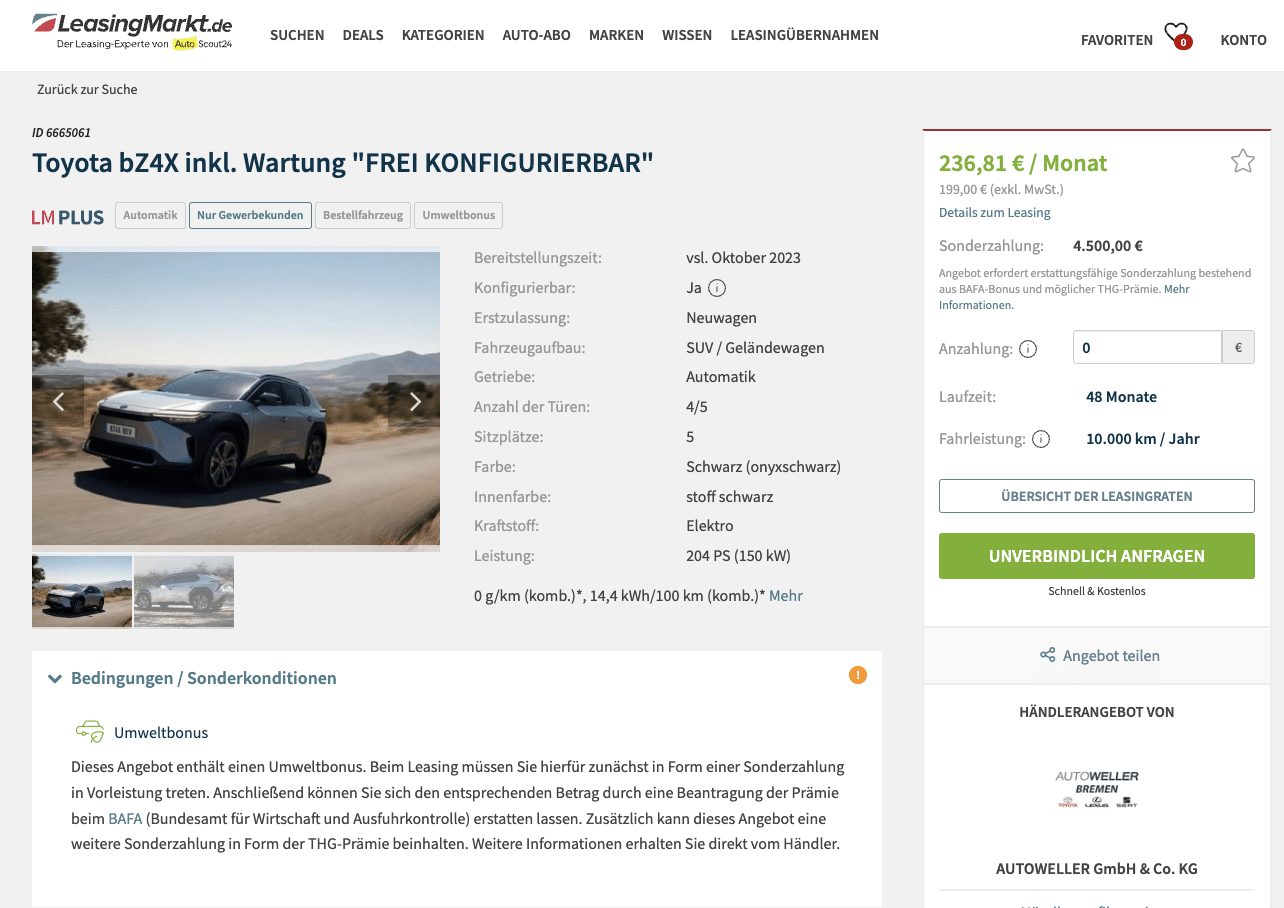
Task: Open Konfigurierbar info icon
Action: pyautogui.click(x=717, y=288)
